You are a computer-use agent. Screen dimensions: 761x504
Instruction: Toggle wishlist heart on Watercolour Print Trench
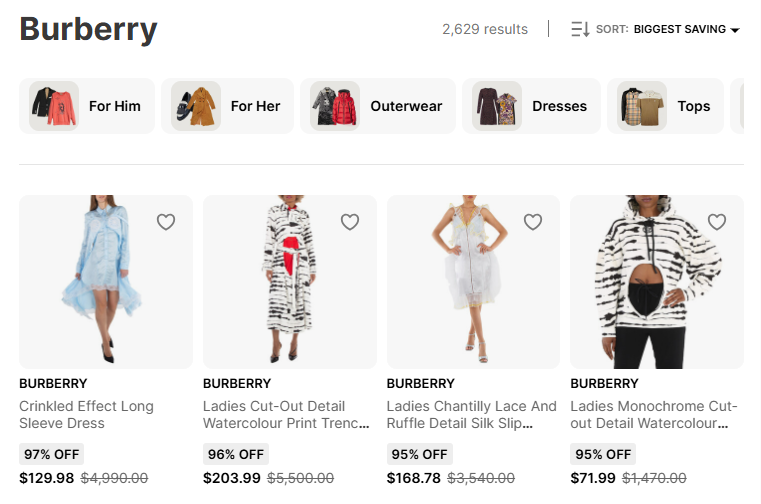coord(350,222)
